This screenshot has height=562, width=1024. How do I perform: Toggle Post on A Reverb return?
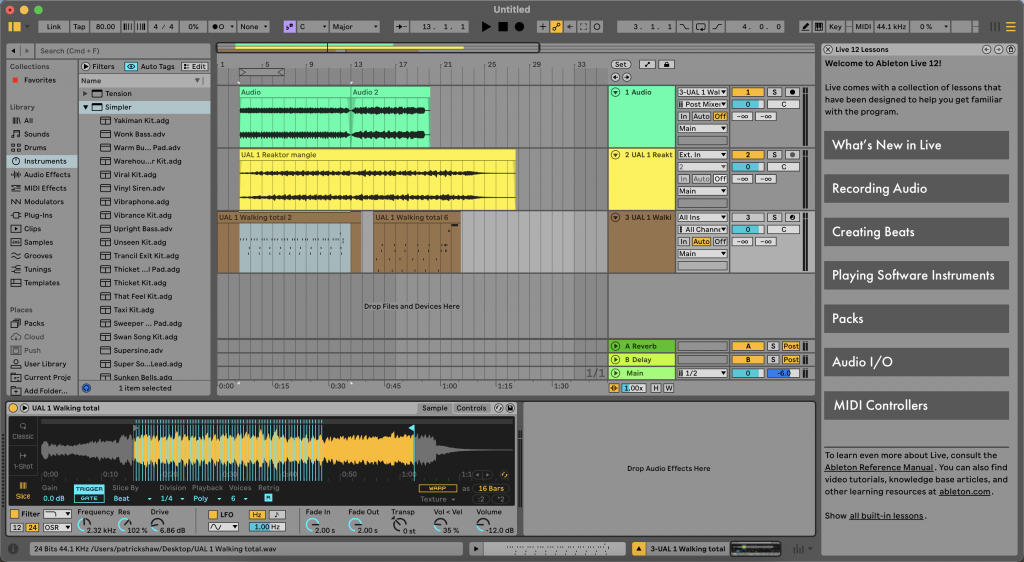point(791,347)
